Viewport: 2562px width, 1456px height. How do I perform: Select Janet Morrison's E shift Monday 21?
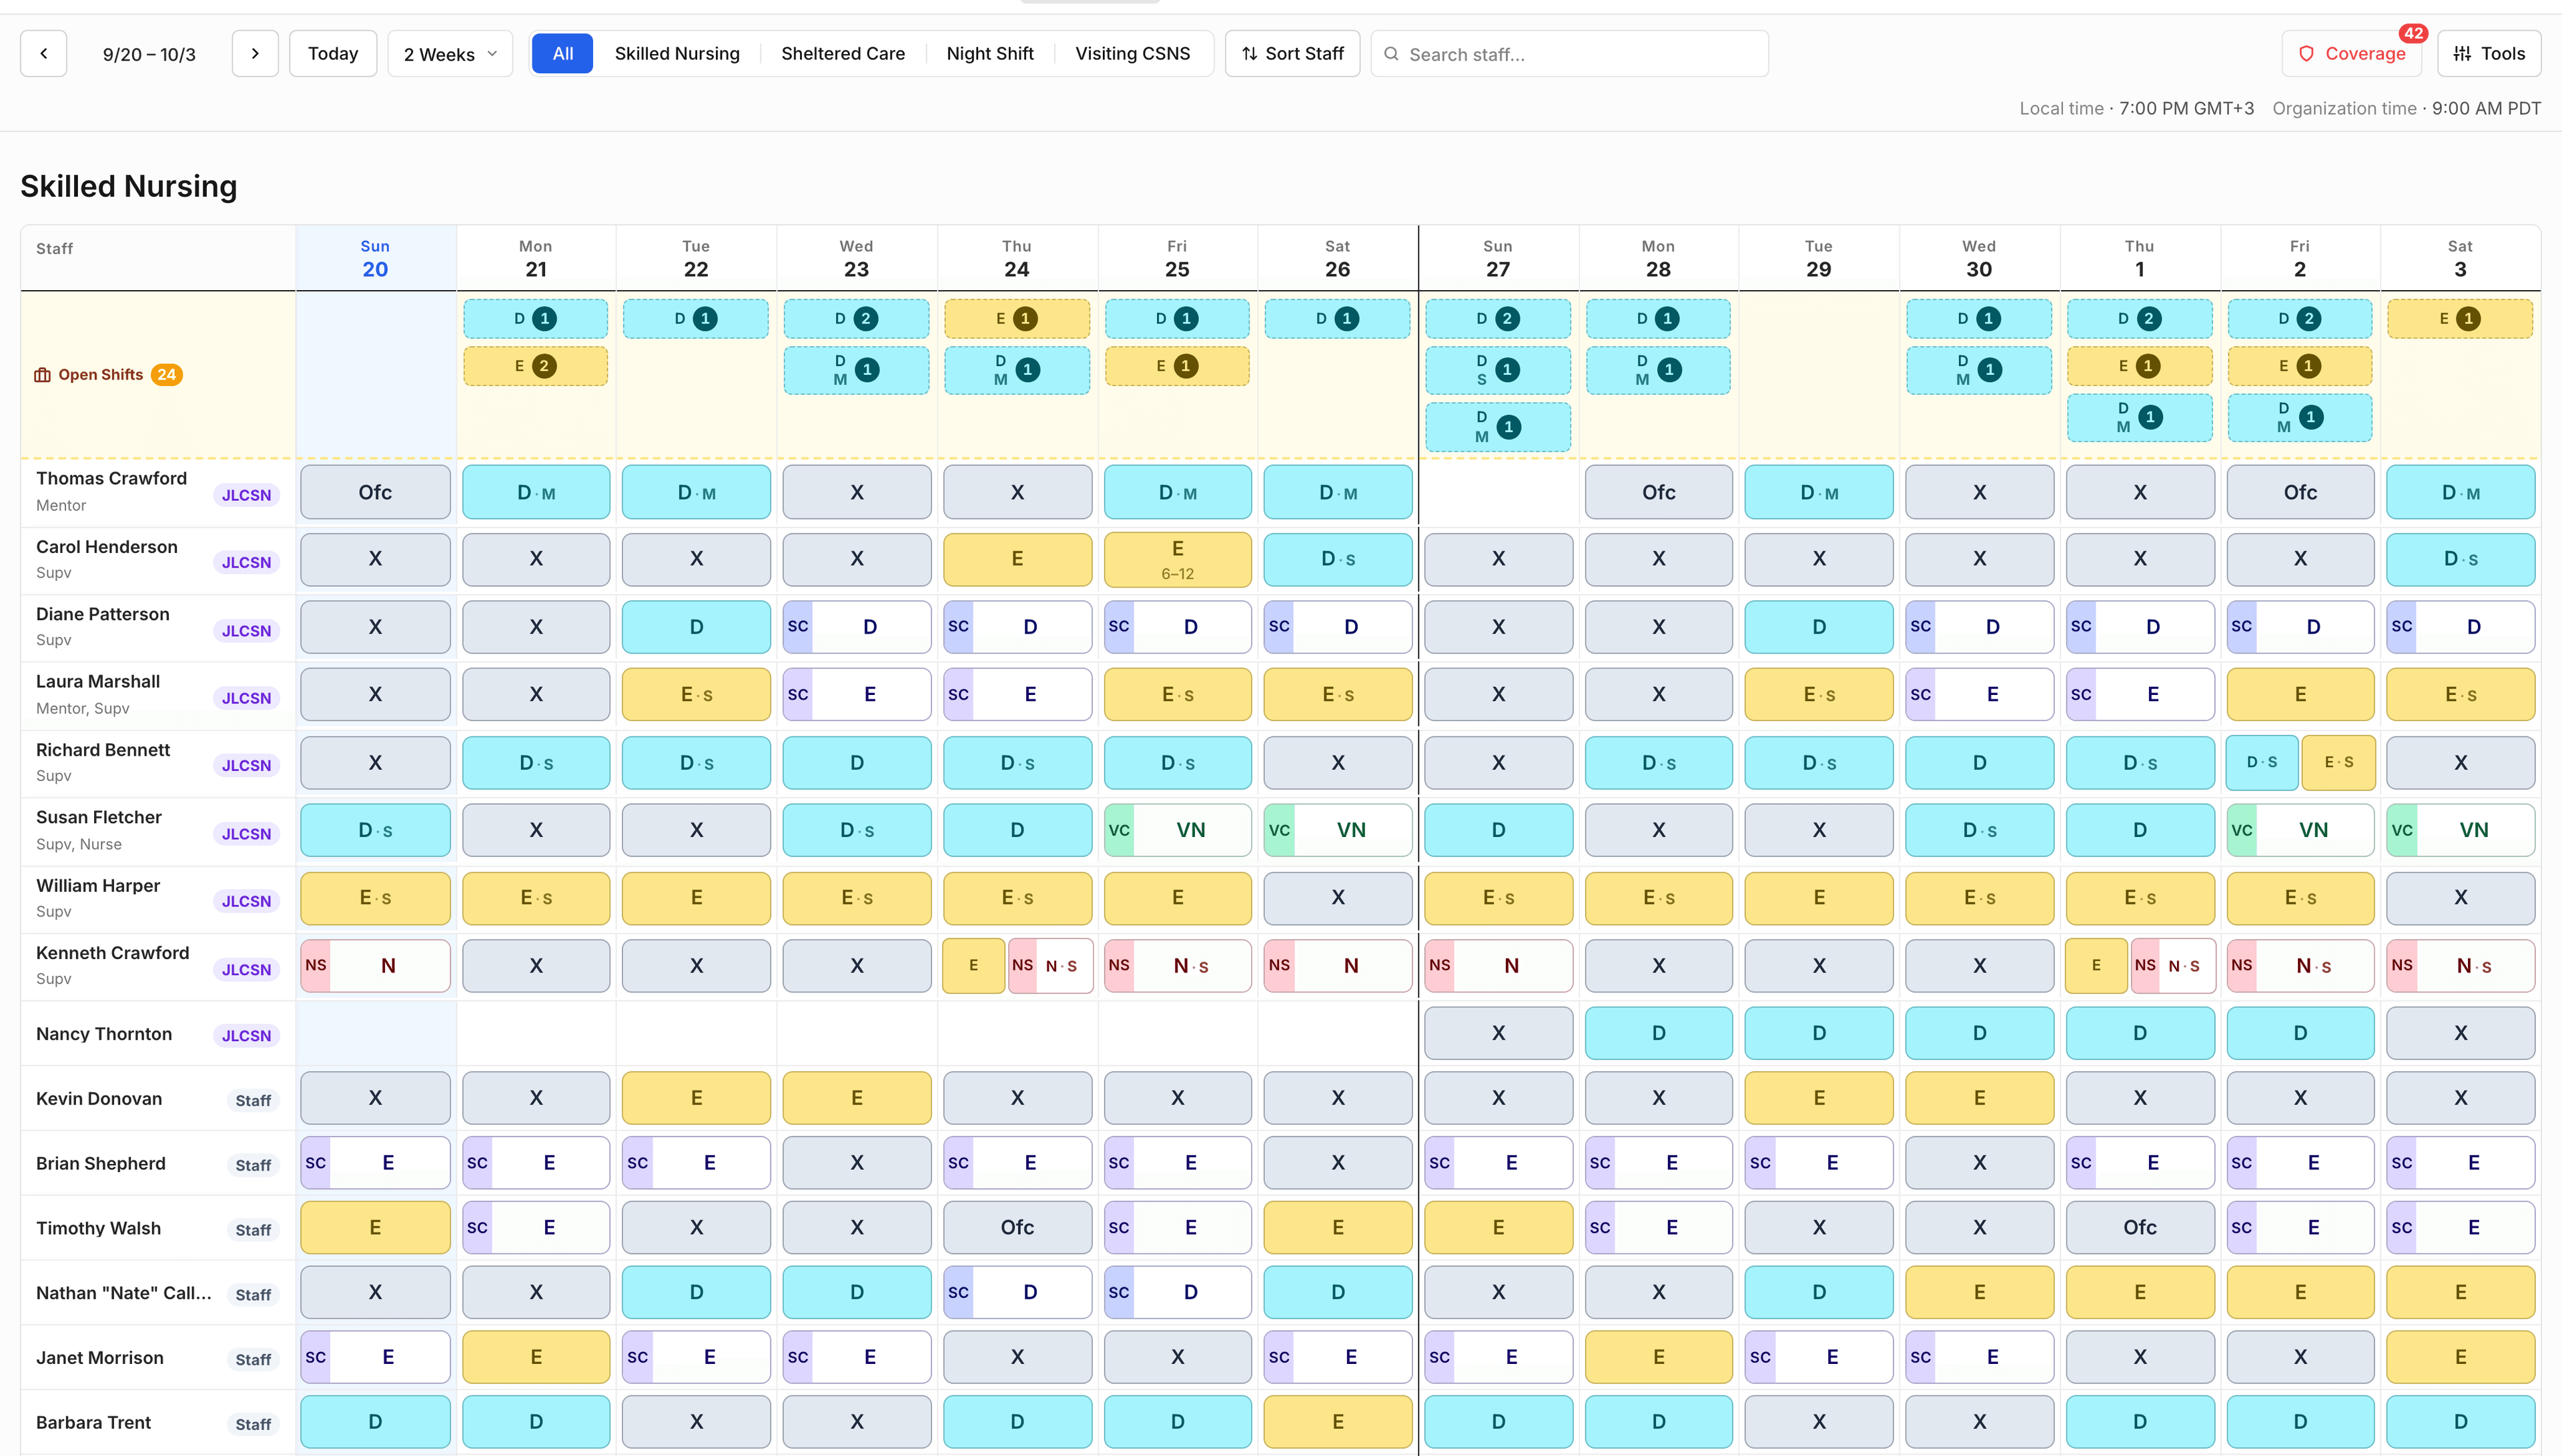(535, 1357)
